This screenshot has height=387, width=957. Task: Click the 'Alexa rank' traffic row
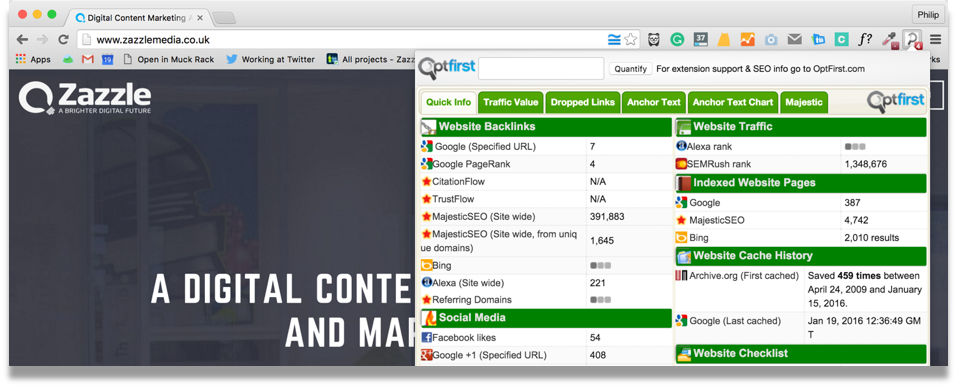[801, 146]
